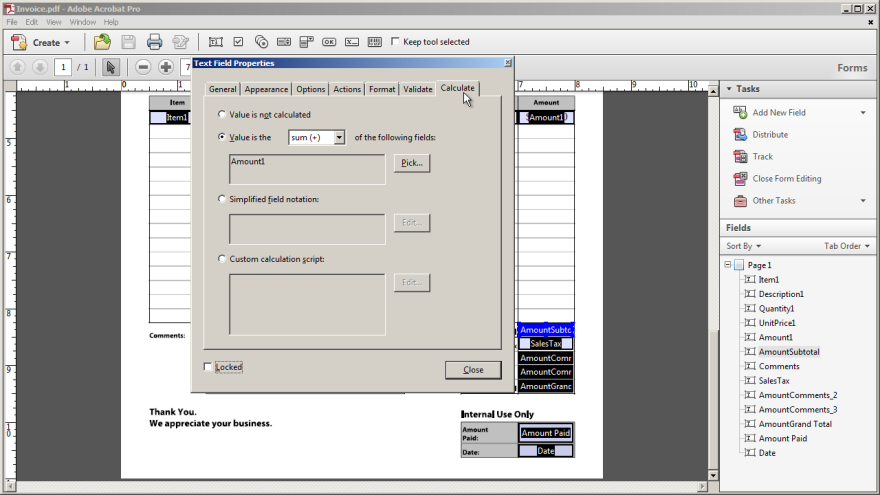Select the Dropdown form tool
Image resolution: width=880 pixels, height=495 pixels.
click(x=306, y=42)
